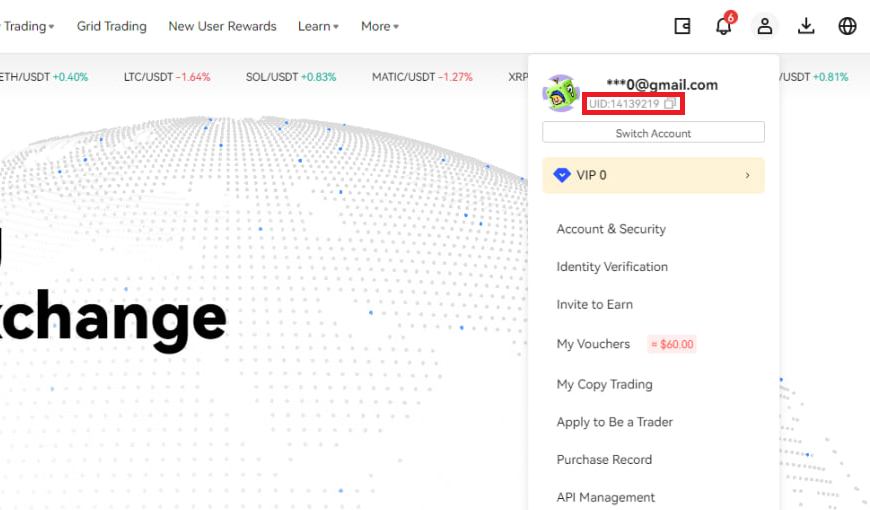Expand the Trading dropdown menu
This screenshot has width=870, height=510.
(29, 26)
